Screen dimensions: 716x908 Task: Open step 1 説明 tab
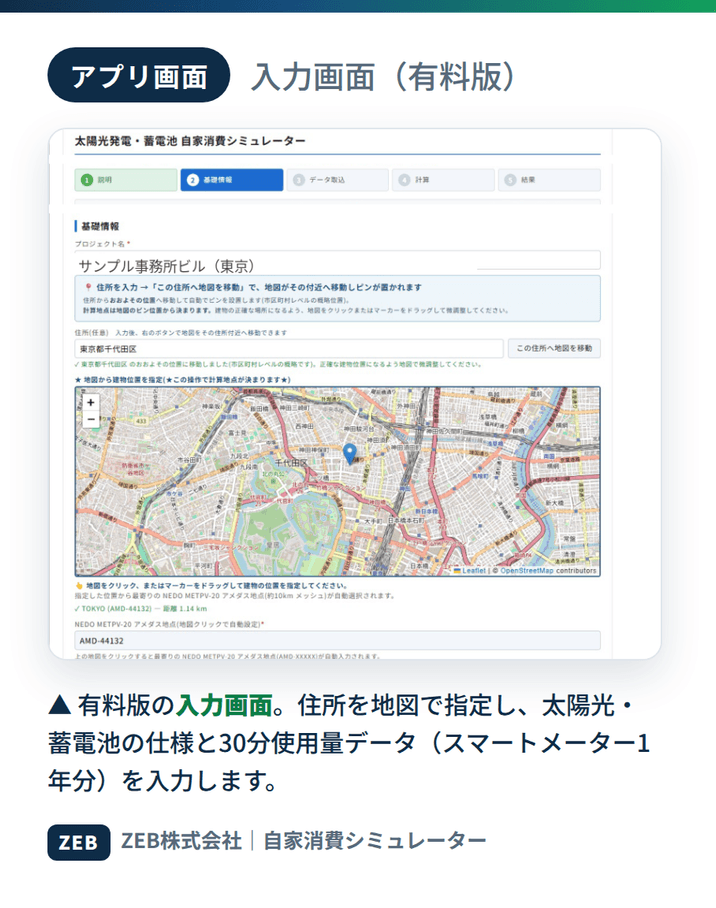point(126,180)
